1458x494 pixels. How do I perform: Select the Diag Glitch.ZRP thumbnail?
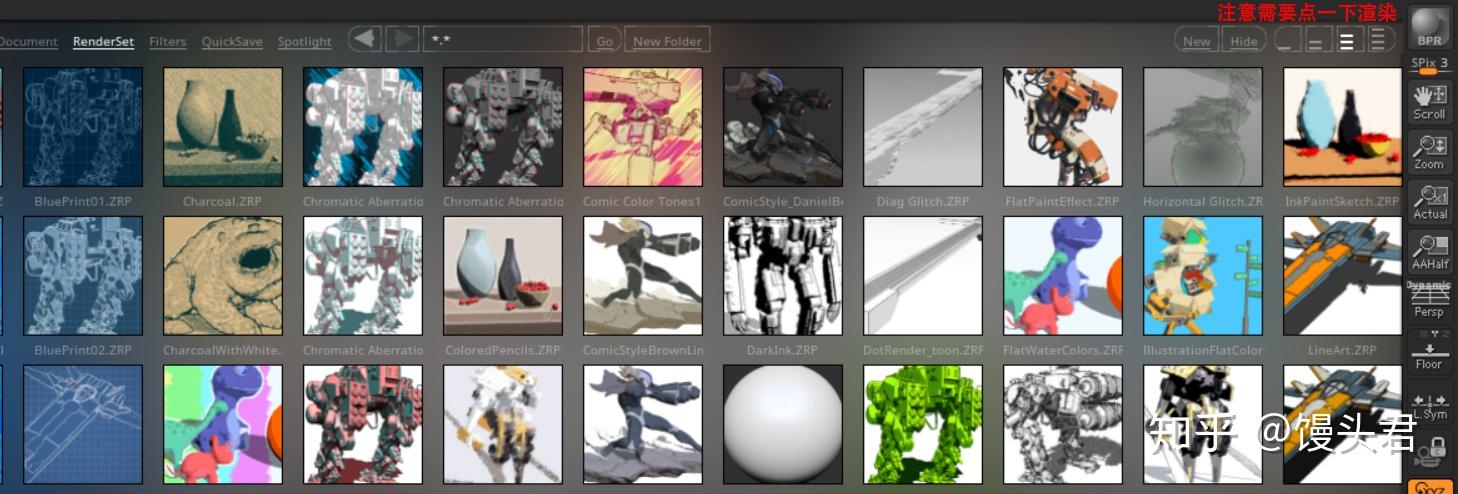point(923,127)
